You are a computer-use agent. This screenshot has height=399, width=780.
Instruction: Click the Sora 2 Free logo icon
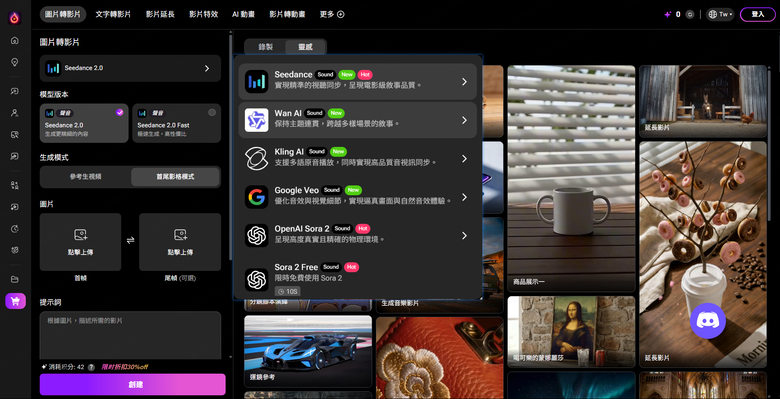257,279
